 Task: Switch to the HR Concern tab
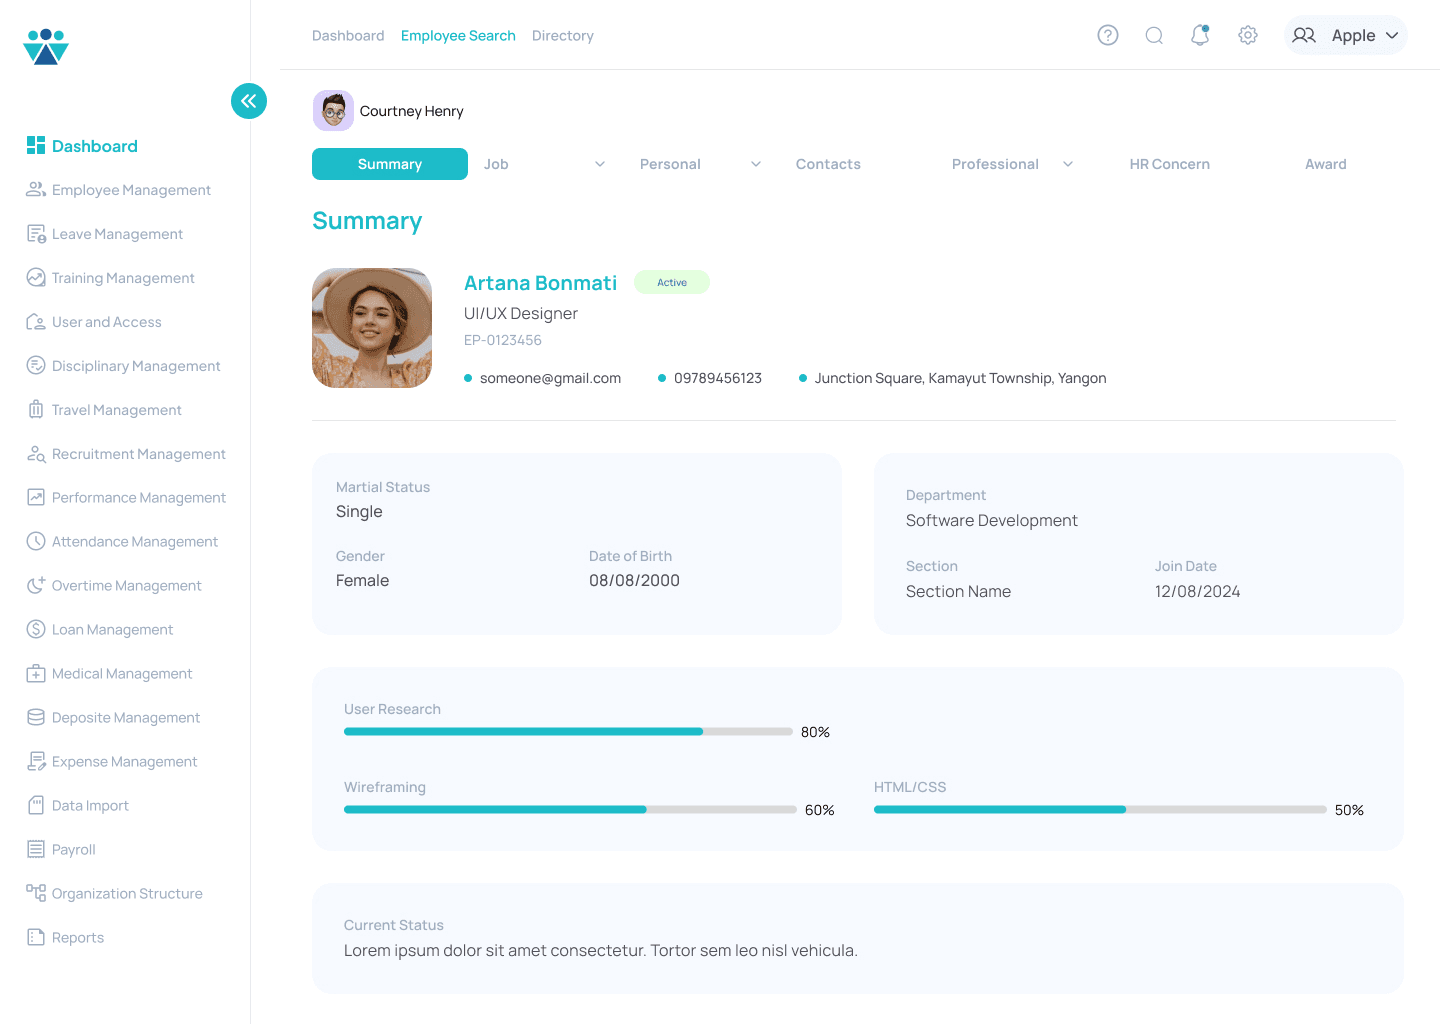[1169, 164]
